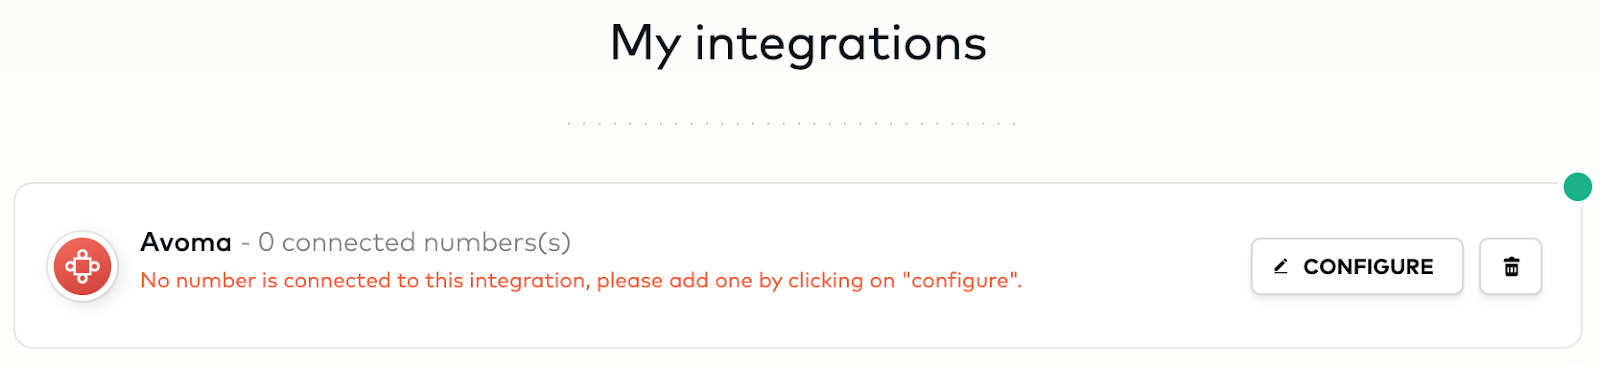Screen dimensions: 1600x366
Task: Click the CONFIGURE text label
Action: click(1368, 267)
